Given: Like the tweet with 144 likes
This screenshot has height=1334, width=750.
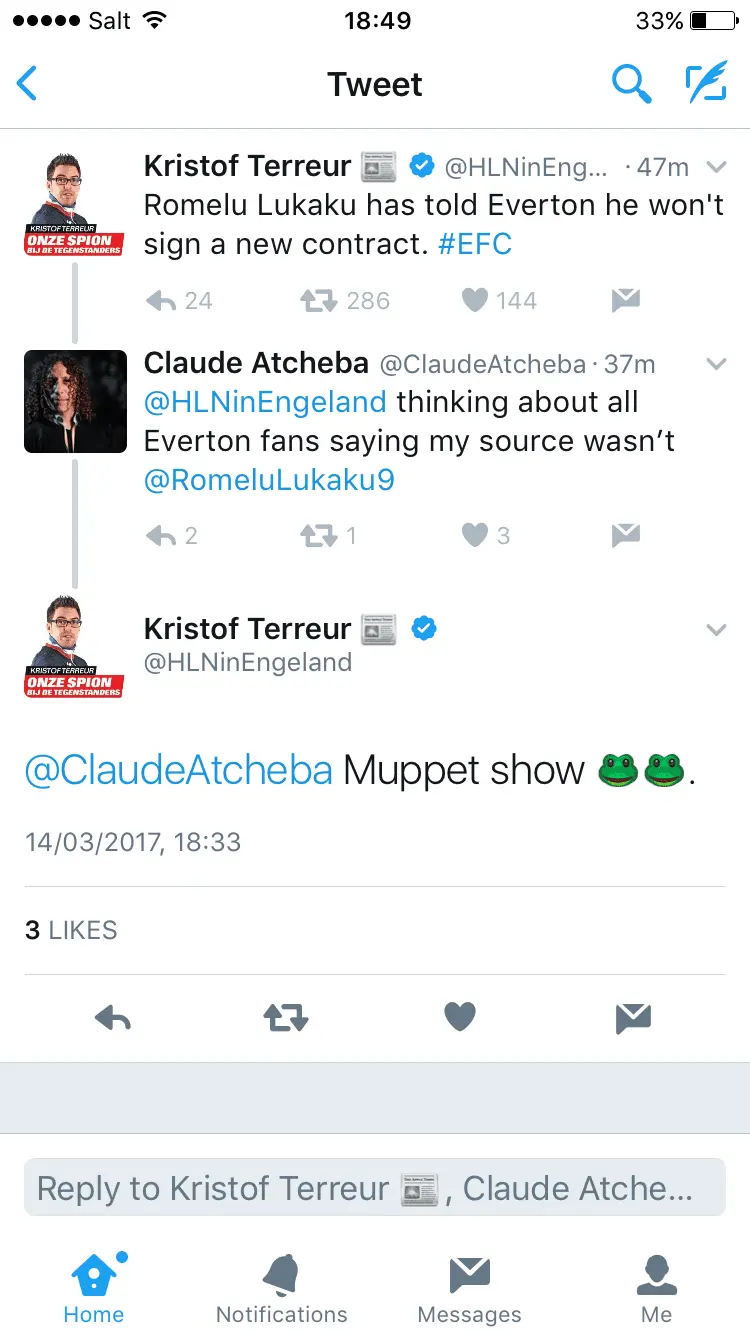Looking at the screenshot, I should coord(477,301).
